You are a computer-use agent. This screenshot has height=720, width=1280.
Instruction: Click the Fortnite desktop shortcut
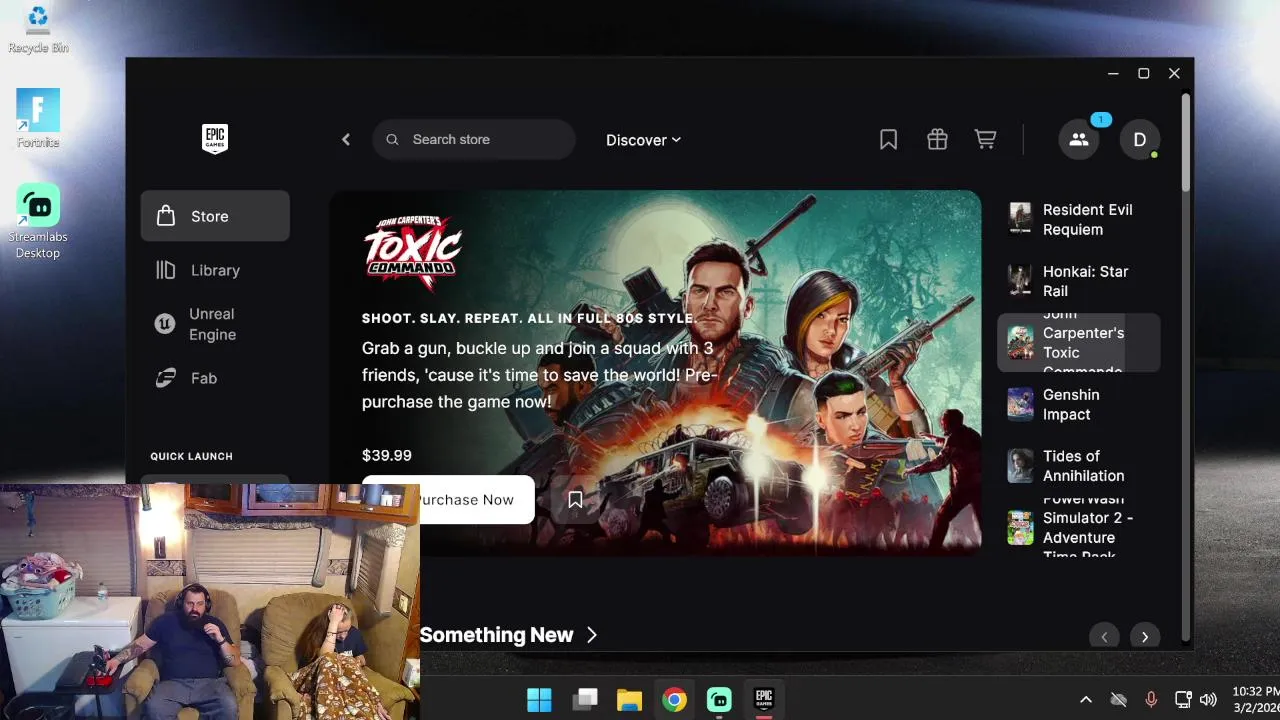coord(38,119)
